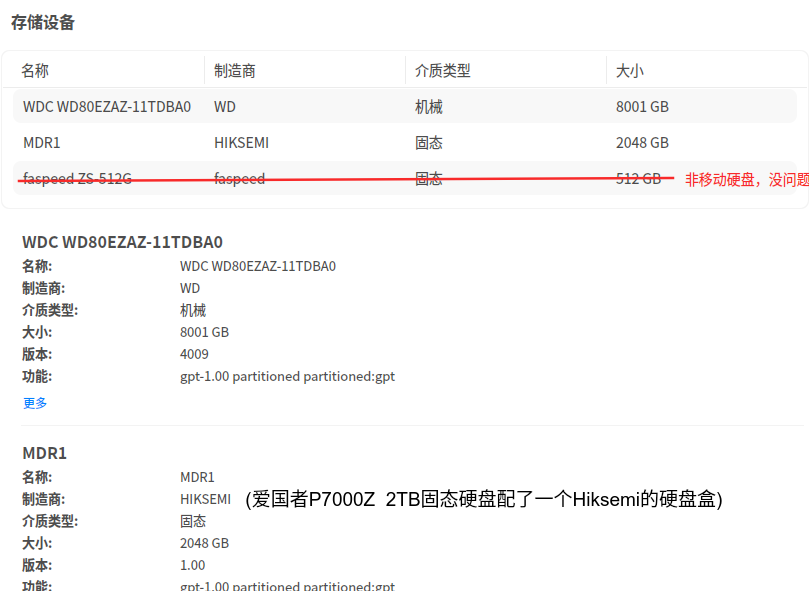The height and width of the screenshot is (591, 811).
Task: Open the 更多 link under WDC details
Action: tap(35, 403)
